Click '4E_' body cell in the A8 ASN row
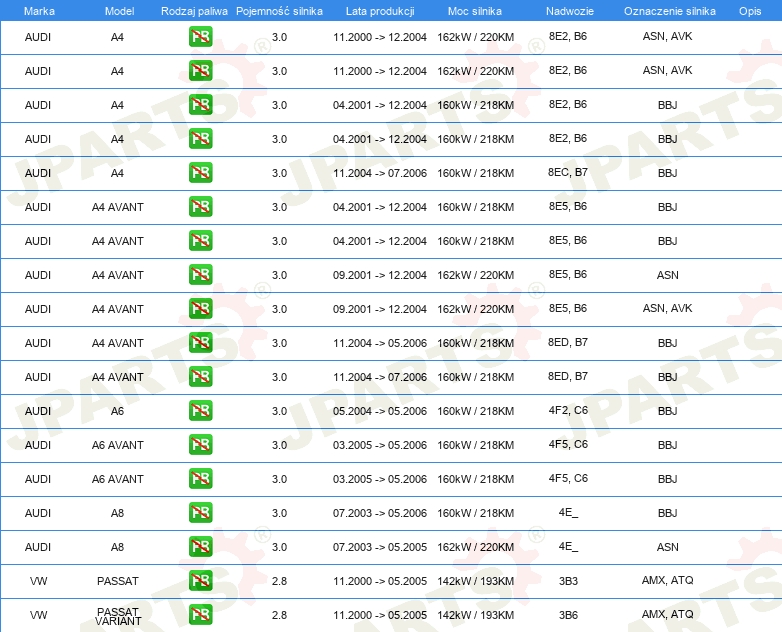The height and width of the screenshot is (632, 782). (x=568, y=547)
